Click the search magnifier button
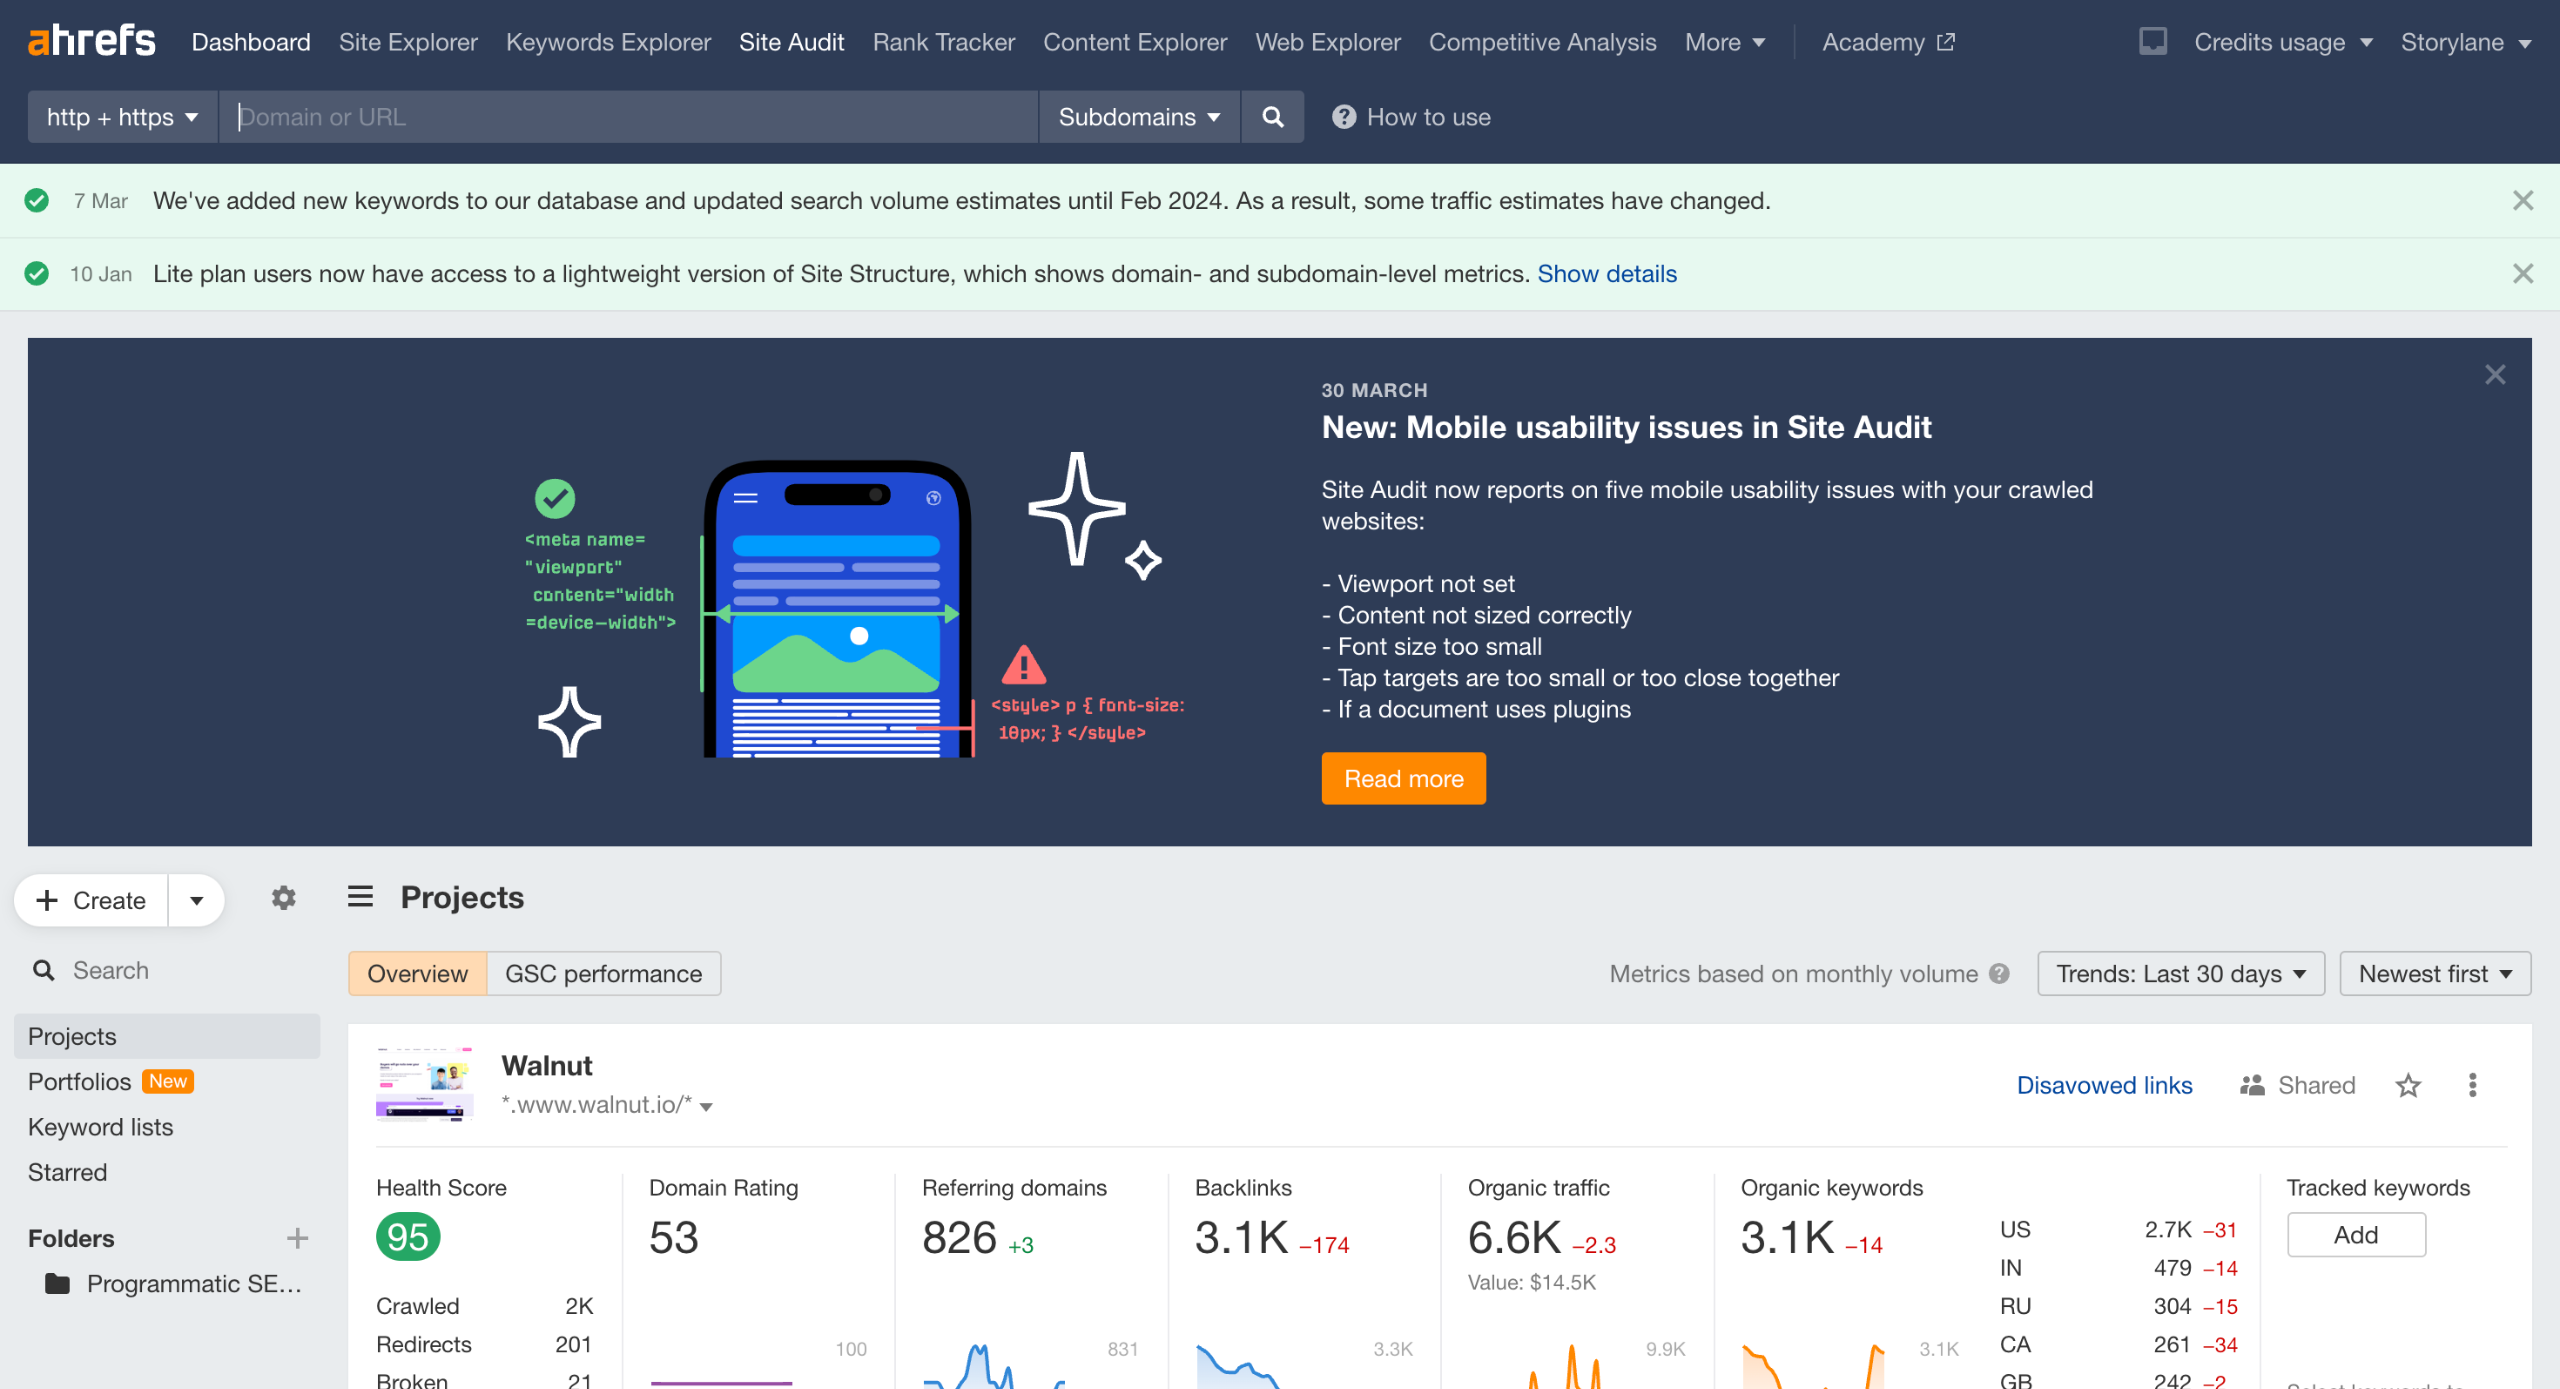 1272,117
